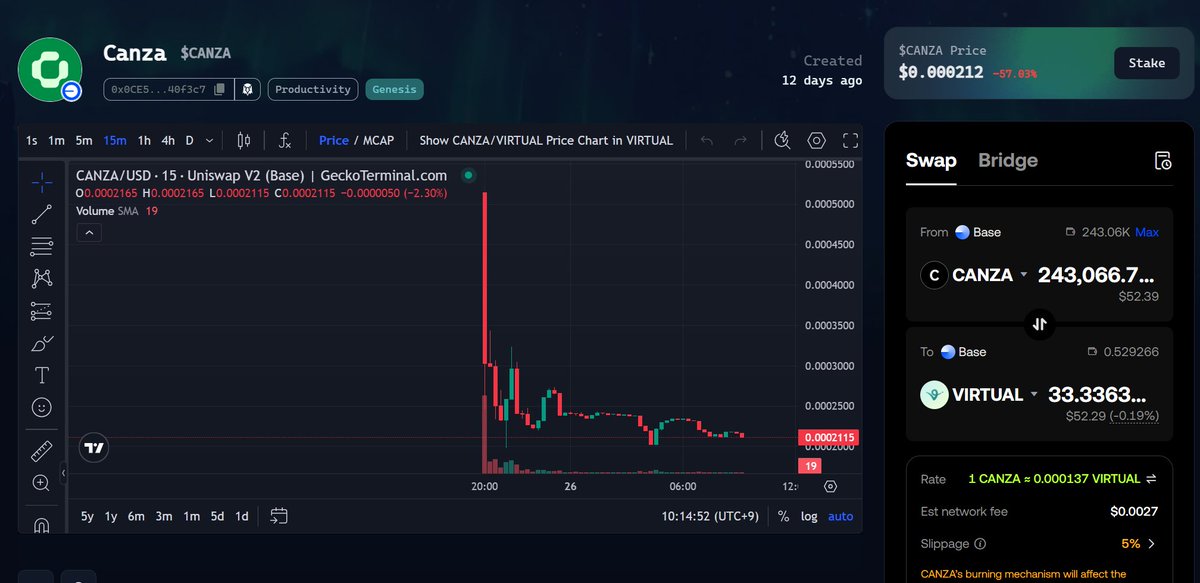Invert the CANZA to VIRTUAL rate
The width and height of the screenshot is (1200, 583).
[1150, 479]
